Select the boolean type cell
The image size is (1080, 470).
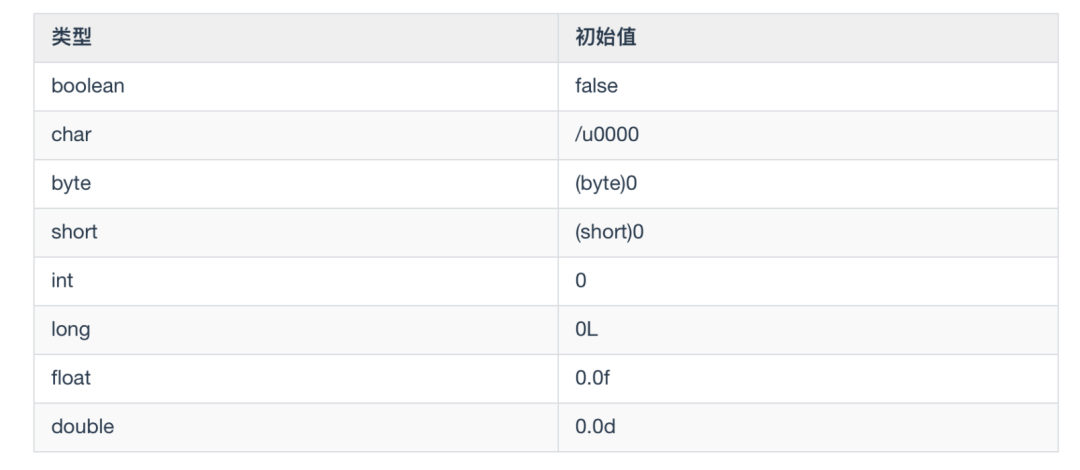[88, 86]
